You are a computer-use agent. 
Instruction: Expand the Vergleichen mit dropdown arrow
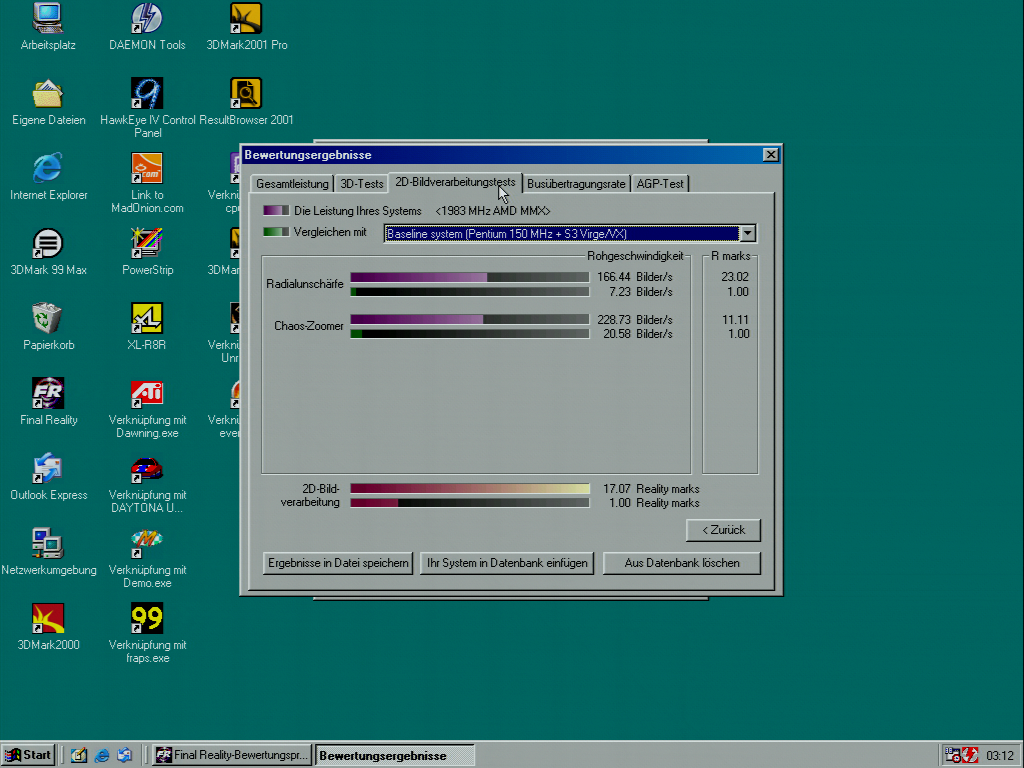[747, 234]
